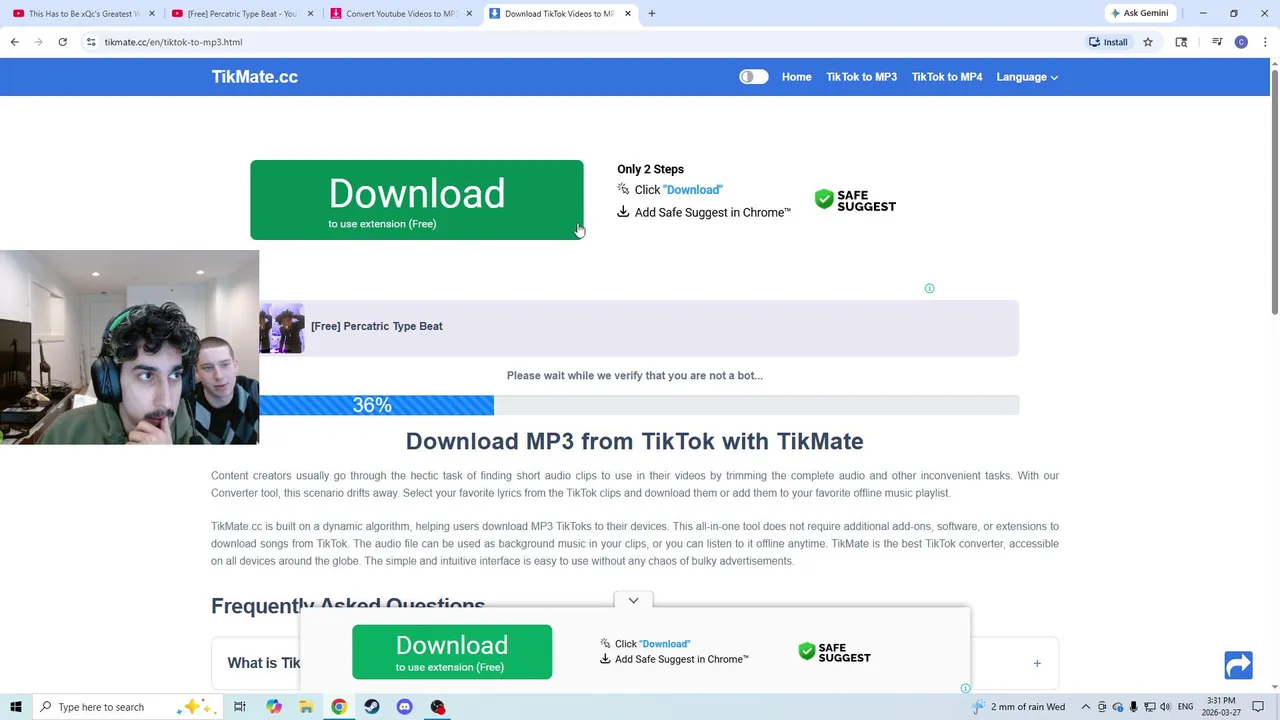Click the bottom banner ad info icon
The height and width of the screenshot is (720, 1280).
pos(965,688)
